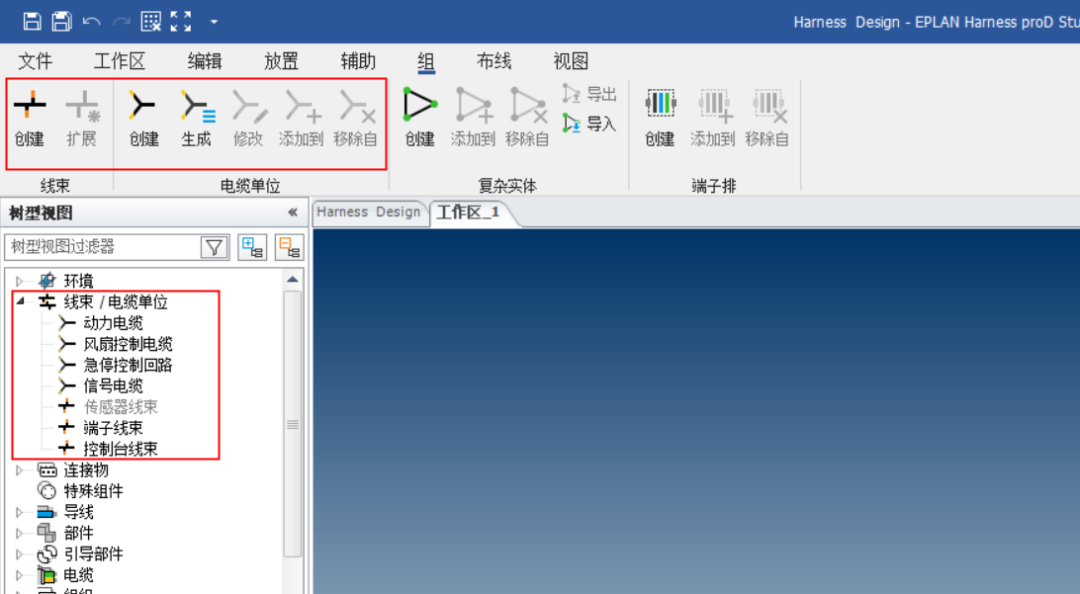Click the 导出 export button
The height and width of the screenshot is (594, 1080).
[x=589, y=94]
